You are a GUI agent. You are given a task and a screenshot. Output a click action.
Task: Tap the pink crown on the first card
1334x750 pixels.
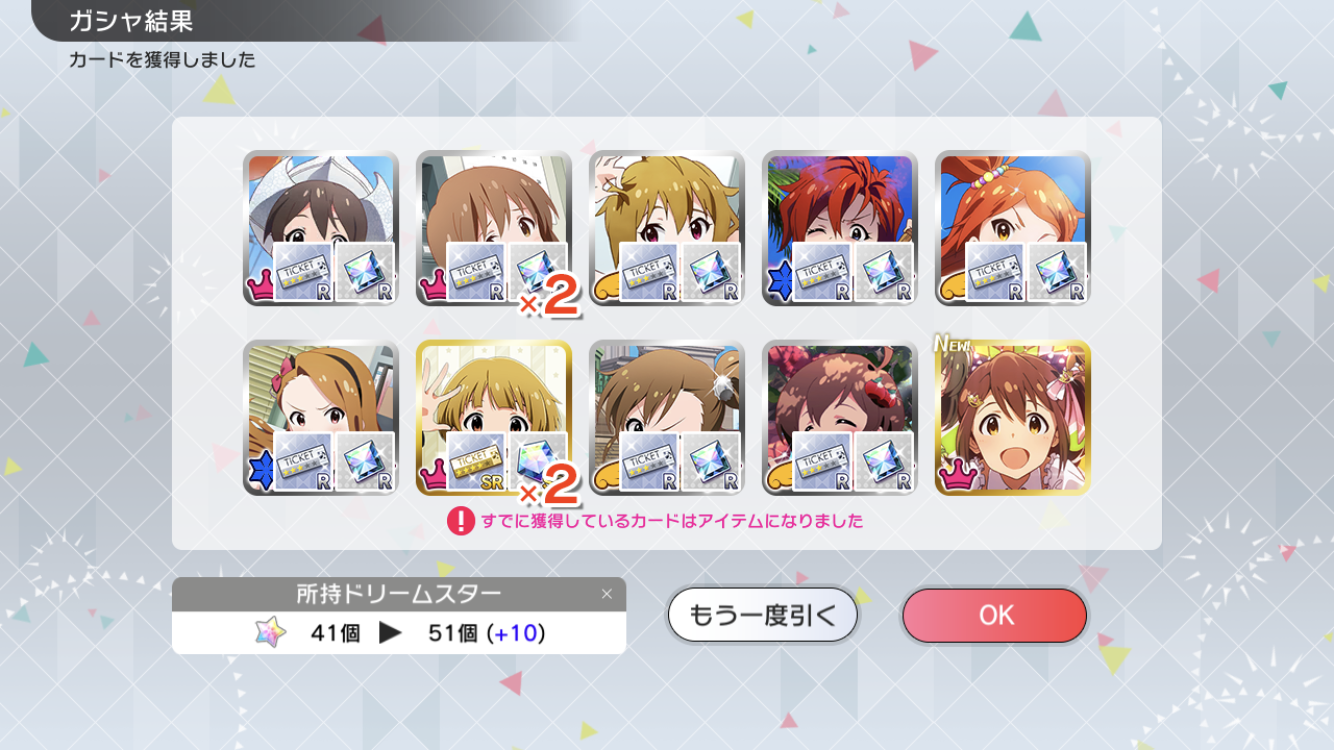point(260,288)
